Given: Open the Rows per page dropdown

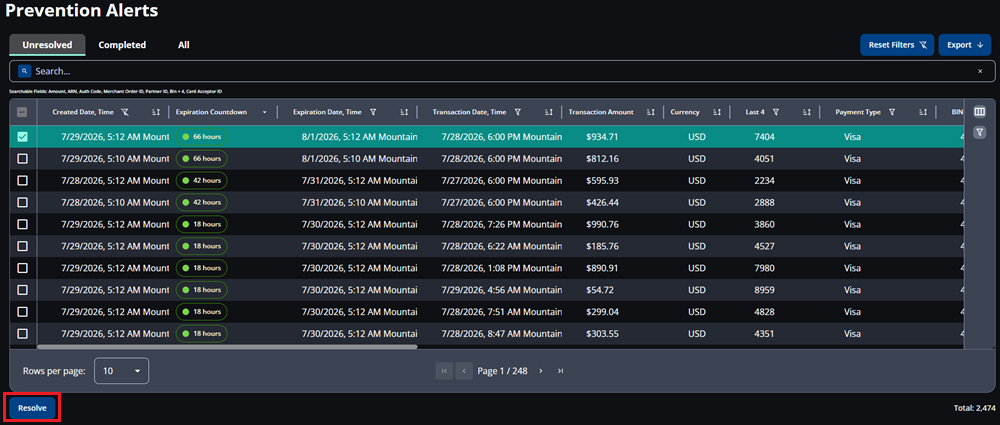Looking at the screenshot, I should click(121, 371).
